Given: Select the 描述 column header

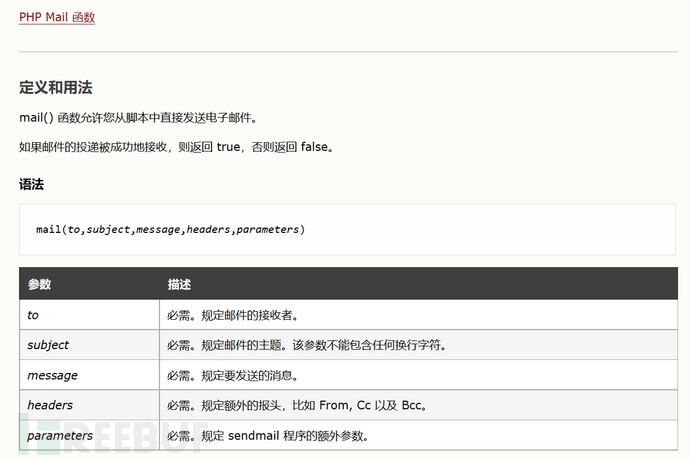Looking at the screenshot, I should 418,284.
